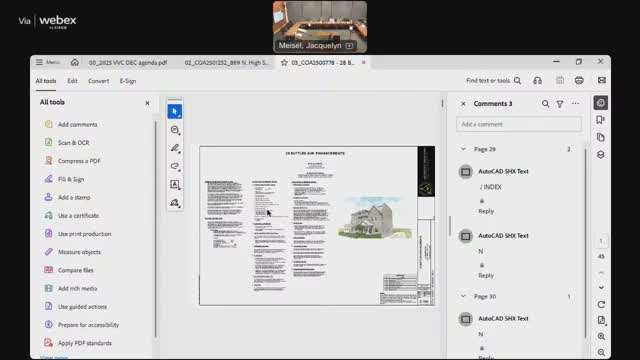Open Measure objects tool
The width and height of the screenshot is (640, 360).
point(79,252)
